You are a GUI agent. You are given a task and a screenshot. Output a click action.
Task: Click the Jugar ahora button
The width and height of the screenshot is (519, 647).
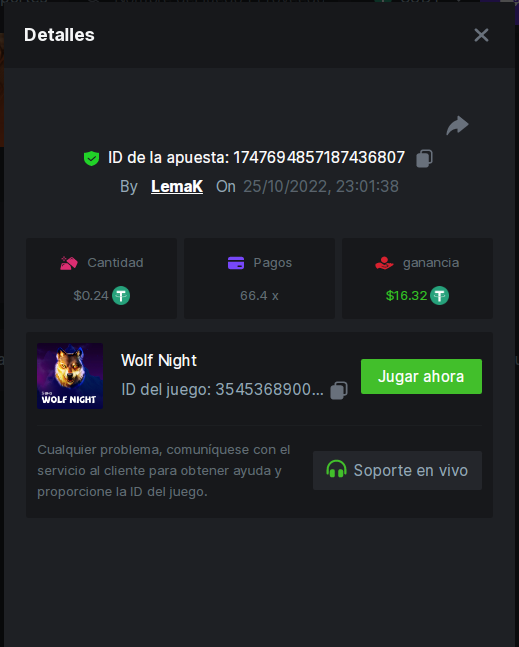click(x=421, y=376)
